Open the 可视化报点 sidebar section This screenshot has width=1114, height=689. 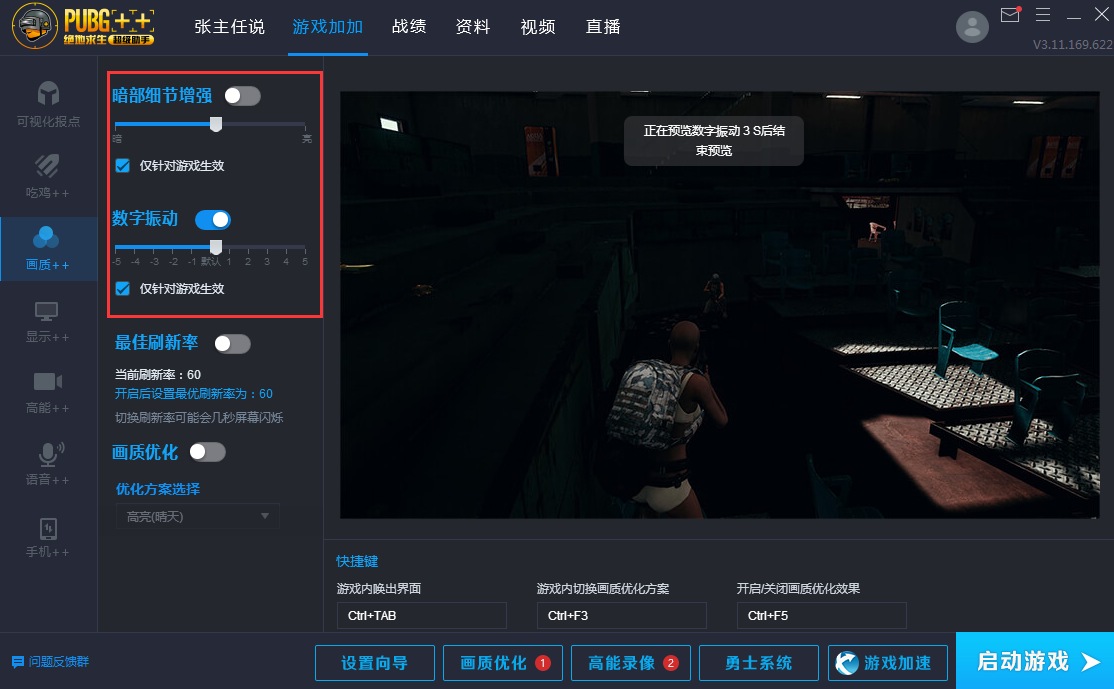(48, 104)
